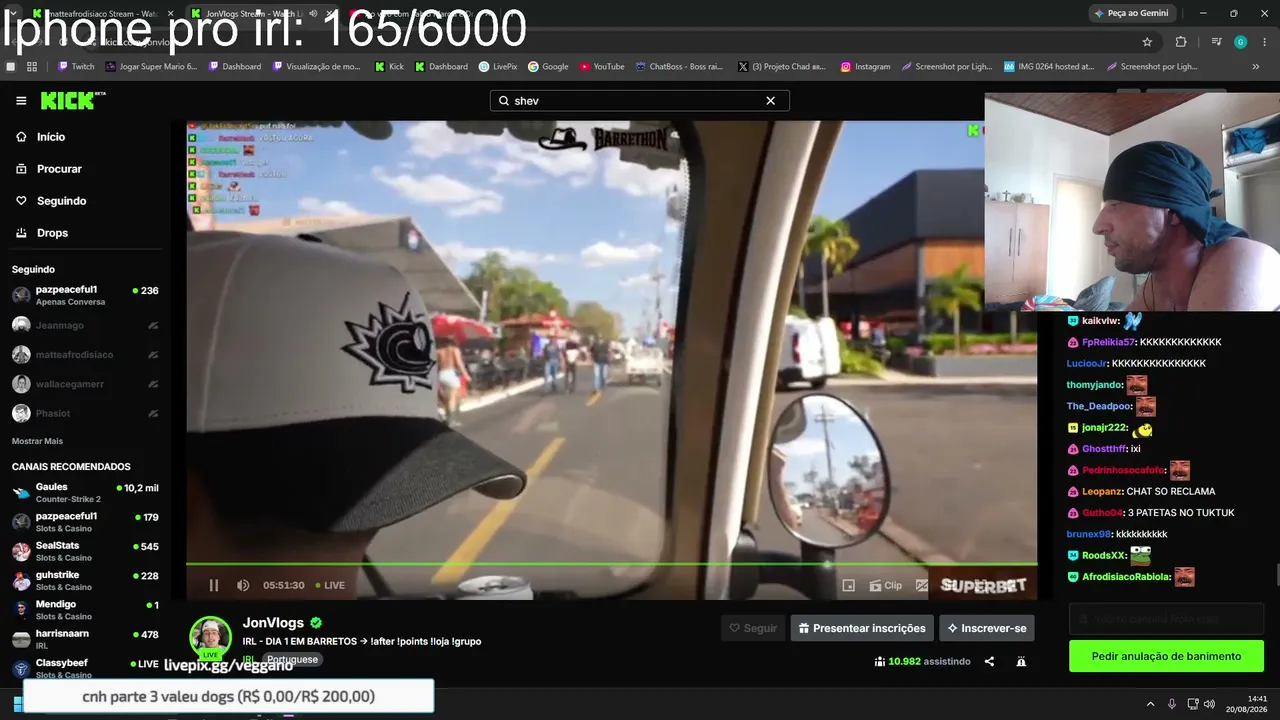
Task: Click Leopanz username in chat
Action: 1101,492
